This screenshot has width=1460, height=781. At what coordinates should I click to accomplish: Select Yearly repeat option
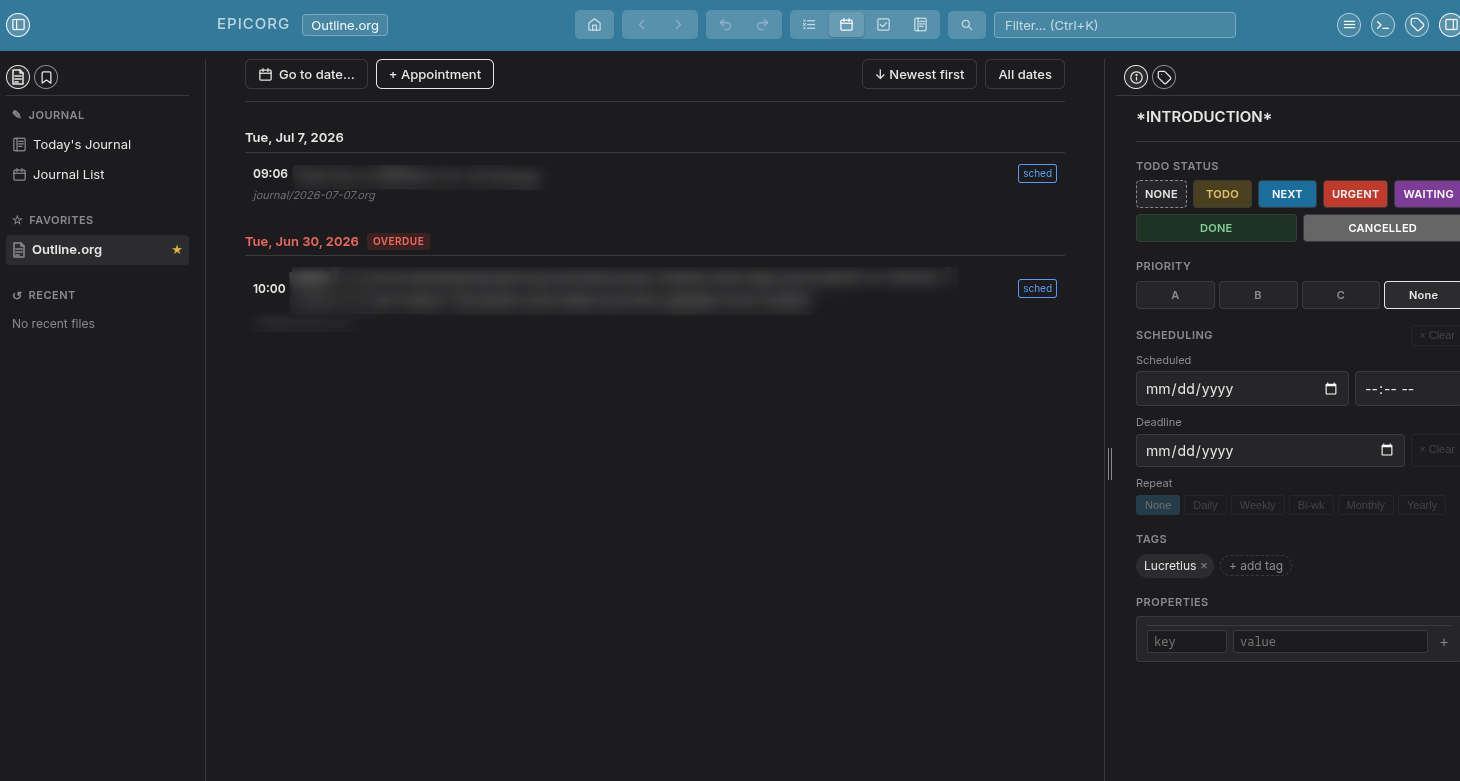(x=1422, y=505)
